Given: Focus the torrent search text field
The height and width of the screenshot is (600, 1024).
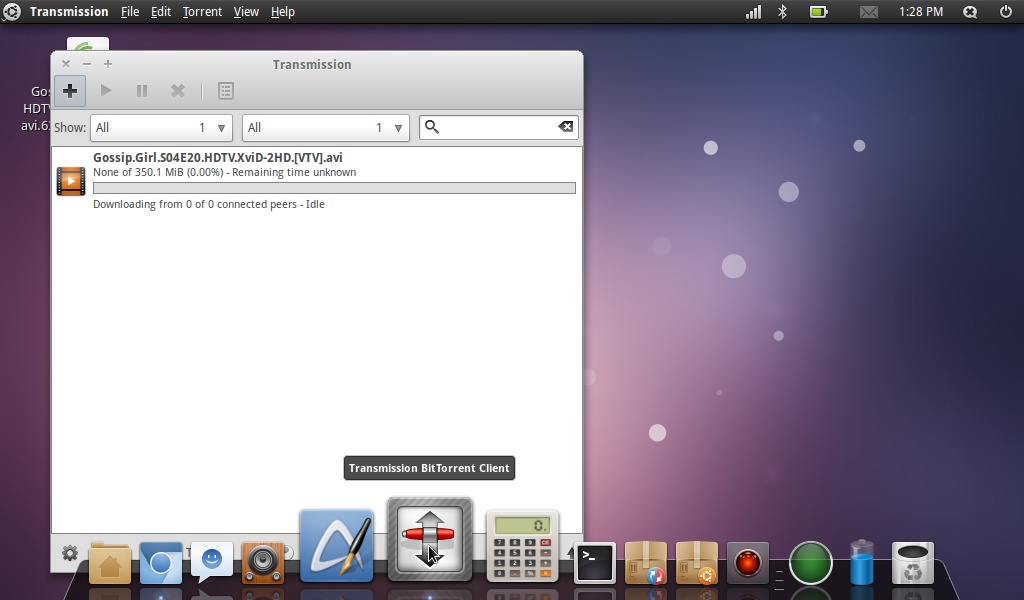Looking at the screenshot, I should [498, 127].
